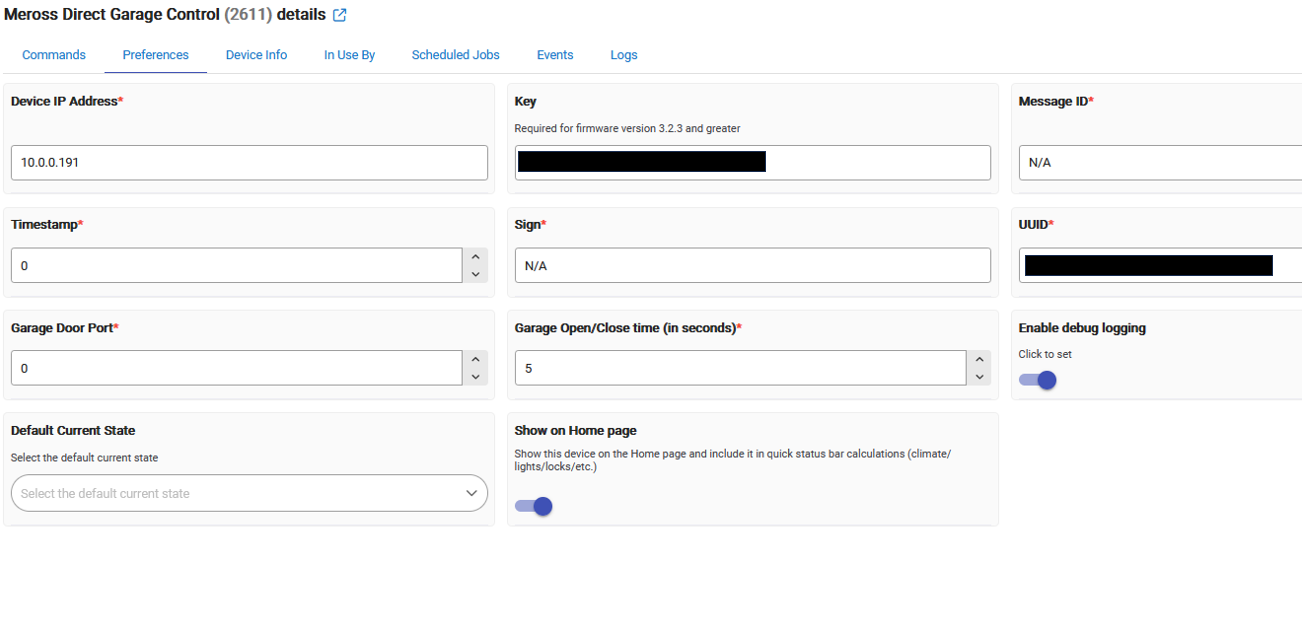
Task: Decrease the Timestamp value with down arrow
Action: 476,275
